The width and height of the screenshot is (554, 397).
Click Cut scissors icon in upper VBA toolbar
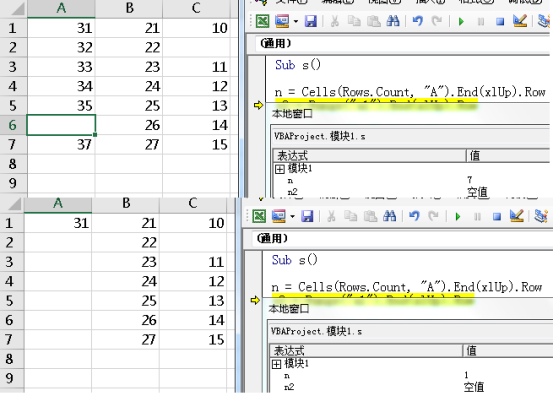[x=334, y=22]
